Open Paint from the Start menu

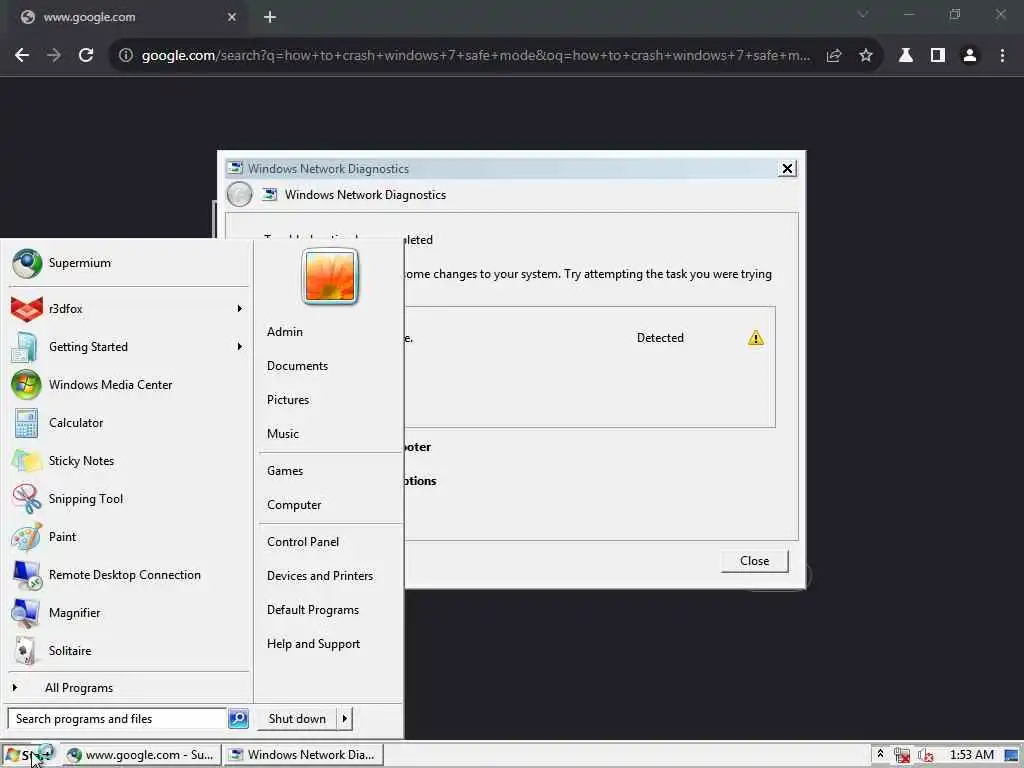pos(128,537)
